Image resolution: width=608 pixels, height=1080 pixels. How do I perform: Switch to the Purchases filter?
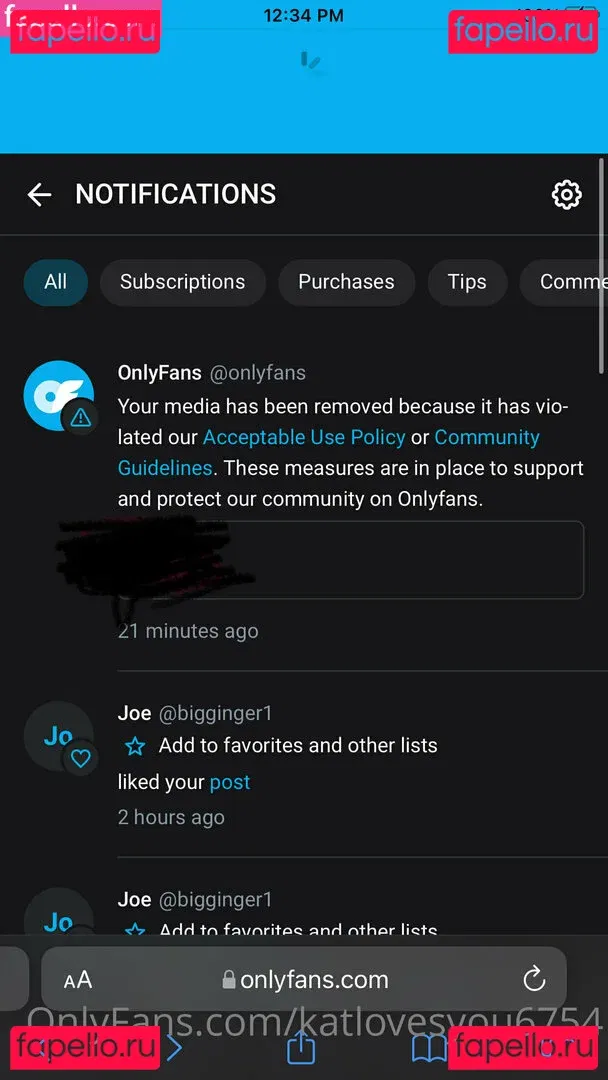coord(346,282)
